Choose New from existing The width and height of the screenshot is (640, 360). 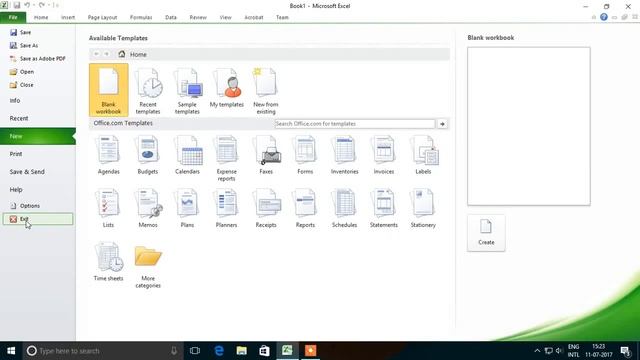[x=266, y=91]
